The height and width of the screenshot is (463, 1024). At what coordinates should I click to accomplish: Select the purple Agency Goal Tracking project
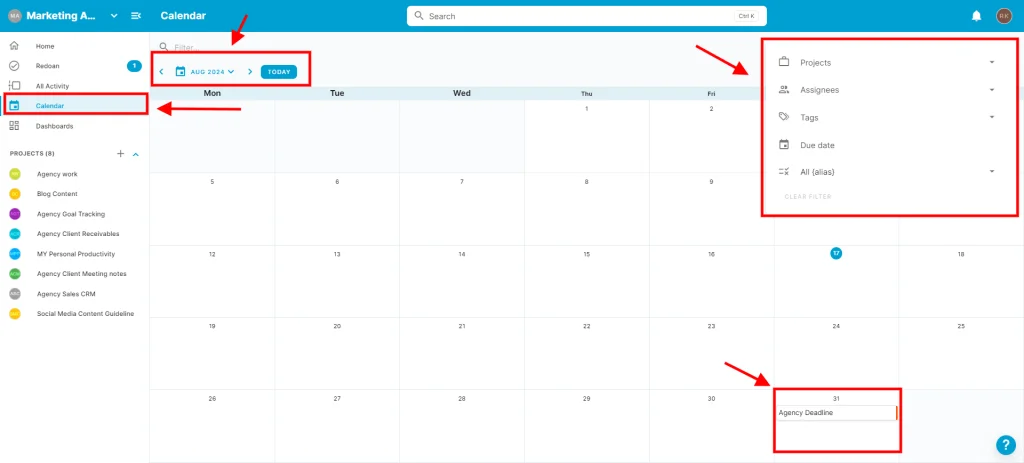(70, 214)
